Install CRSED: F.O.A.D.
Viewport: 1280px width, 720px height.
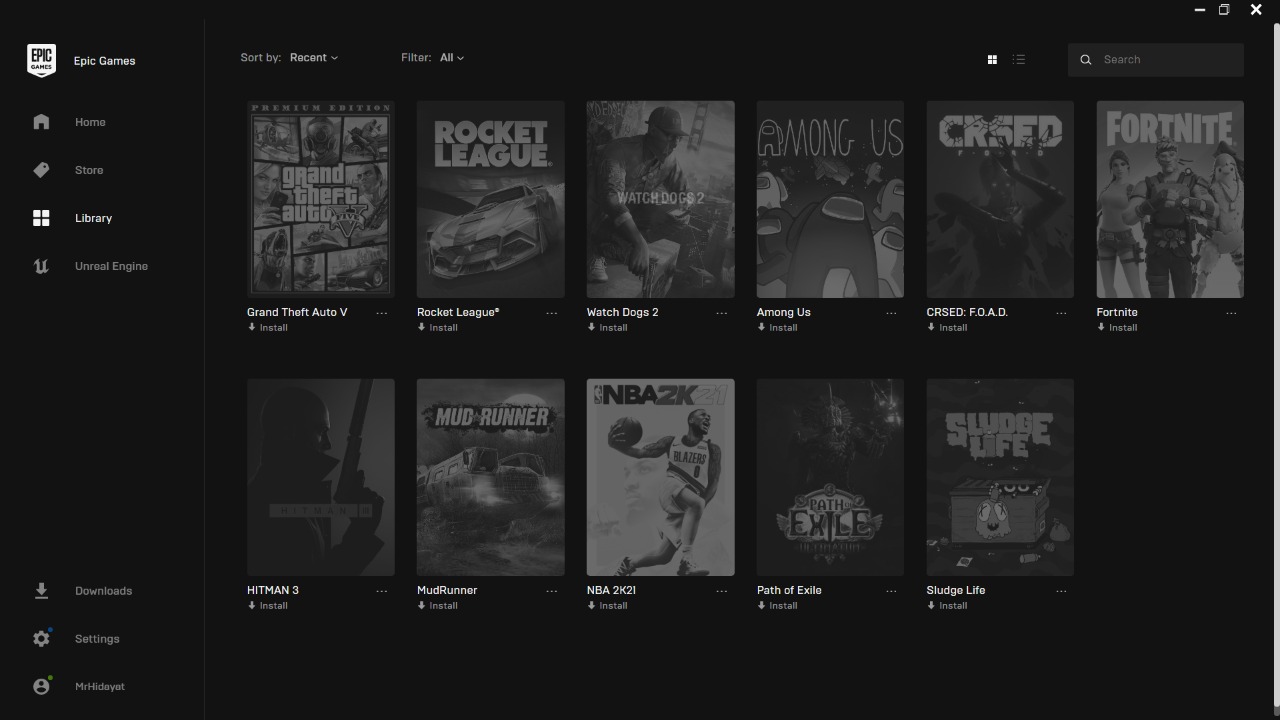coord(948,328)
